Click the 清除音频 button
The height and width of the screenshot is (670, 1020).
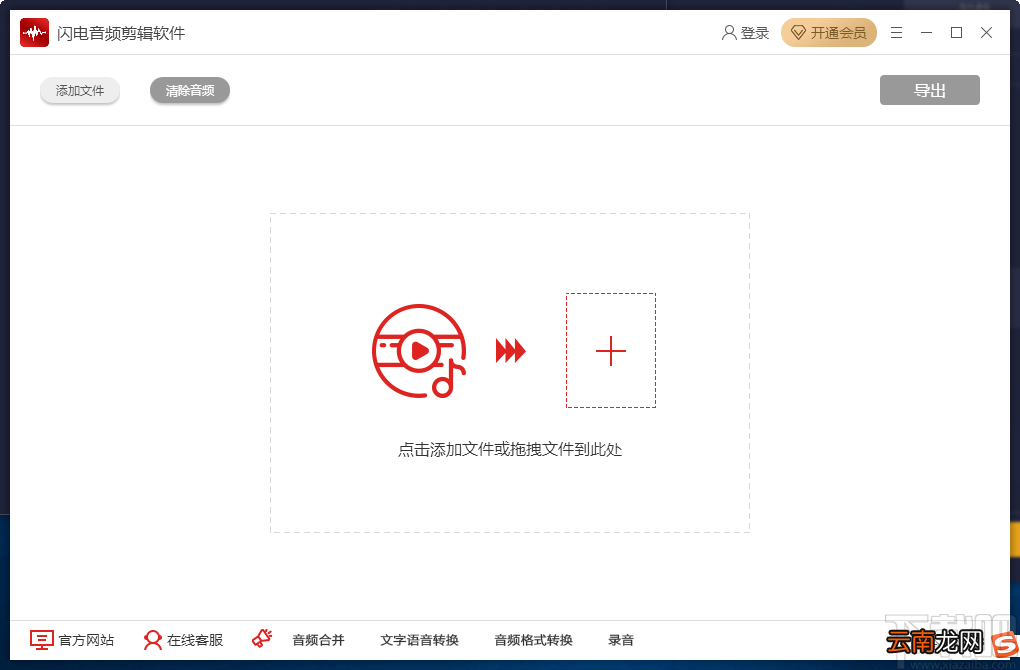tap(190, 90)
